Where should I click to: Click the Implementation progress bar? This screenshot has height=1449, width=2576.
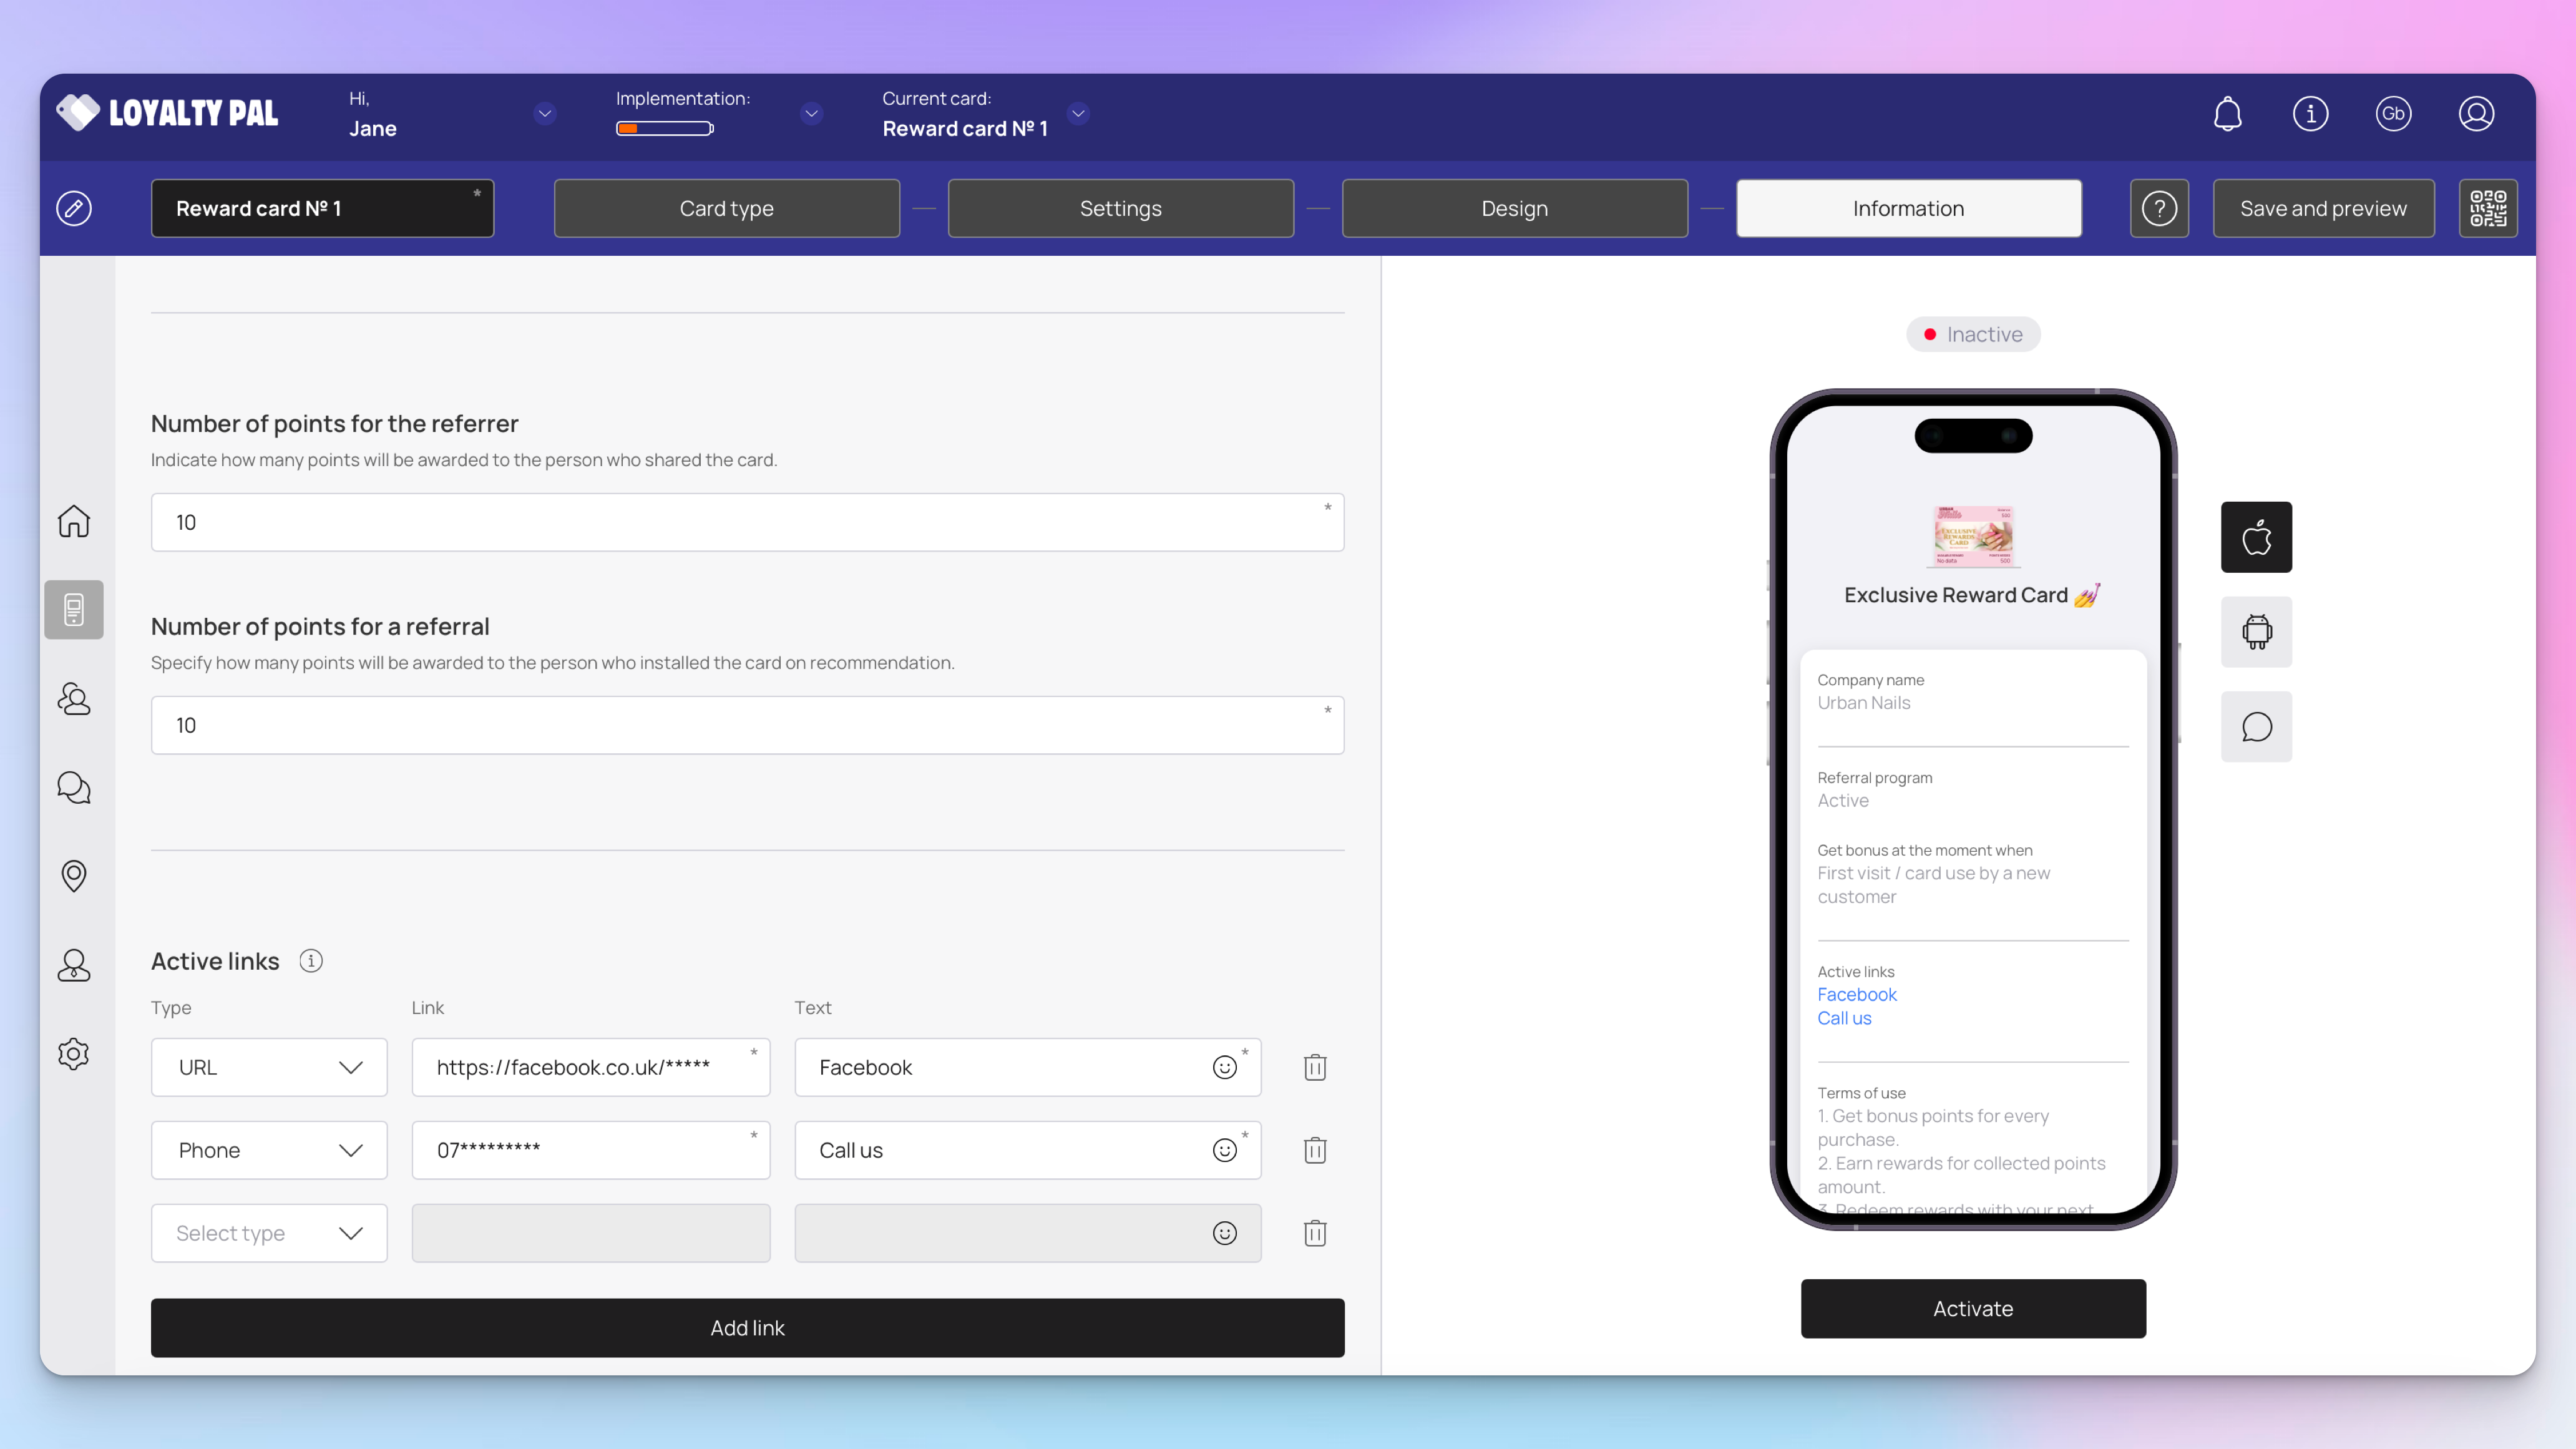click(664, 128)
